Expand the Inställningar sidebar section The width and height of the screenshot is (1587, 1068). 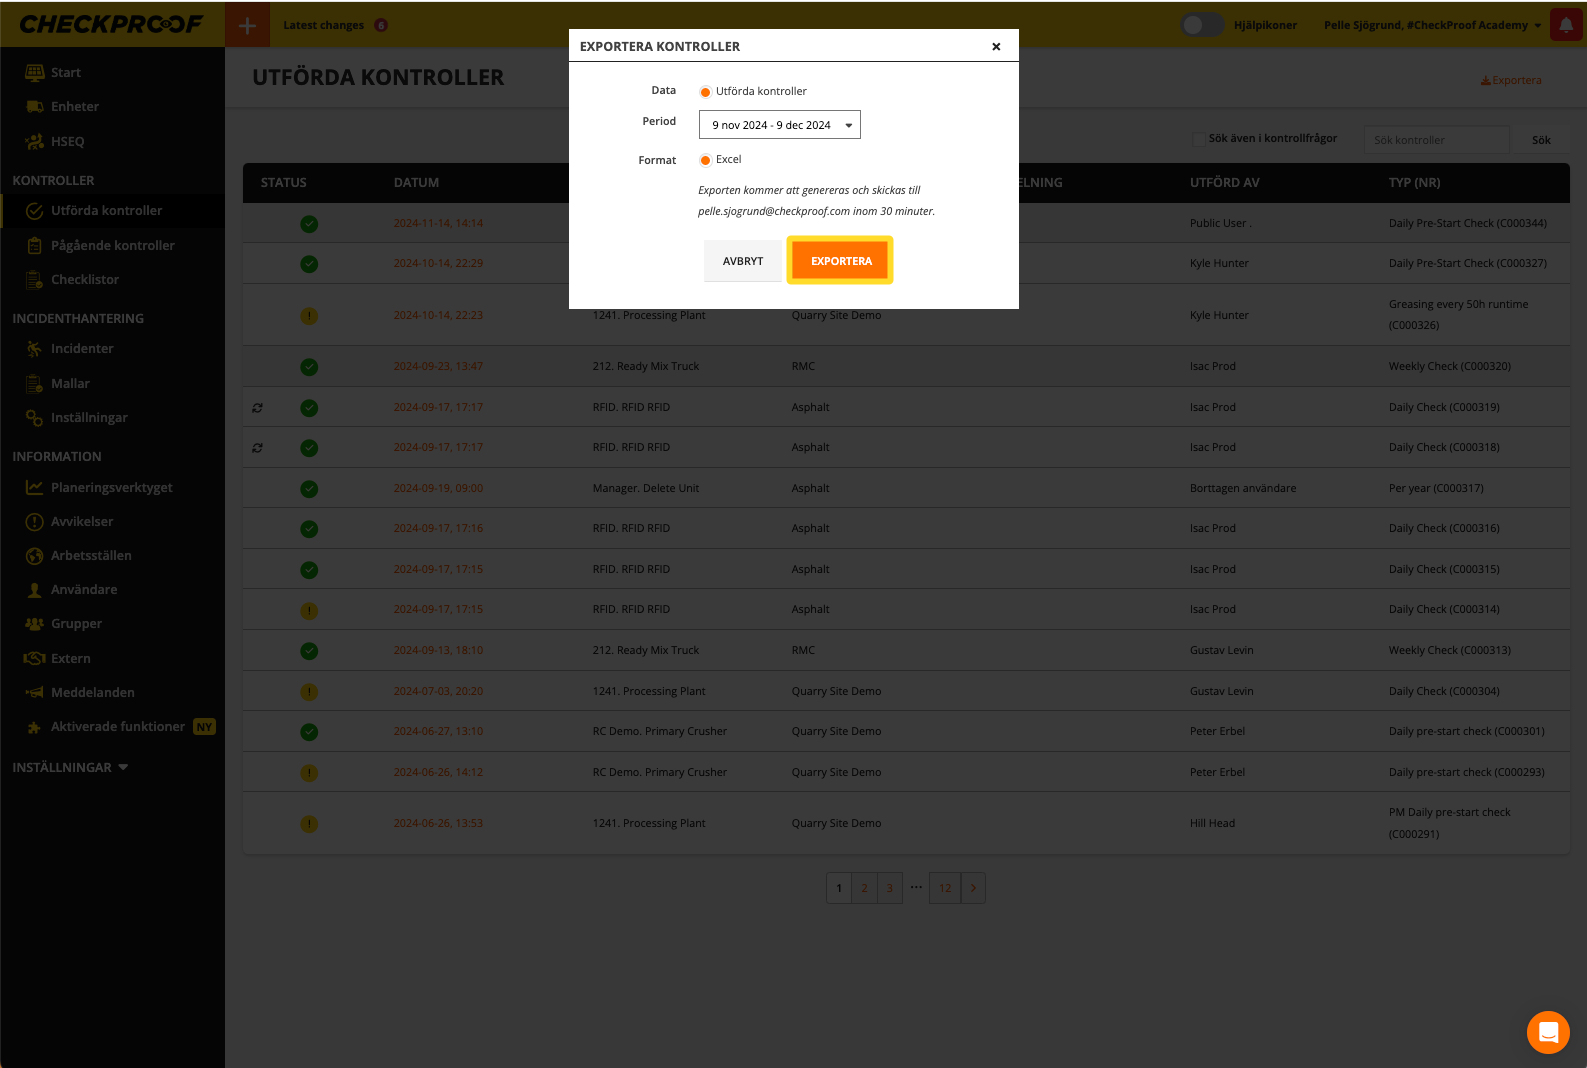point(70,768)
